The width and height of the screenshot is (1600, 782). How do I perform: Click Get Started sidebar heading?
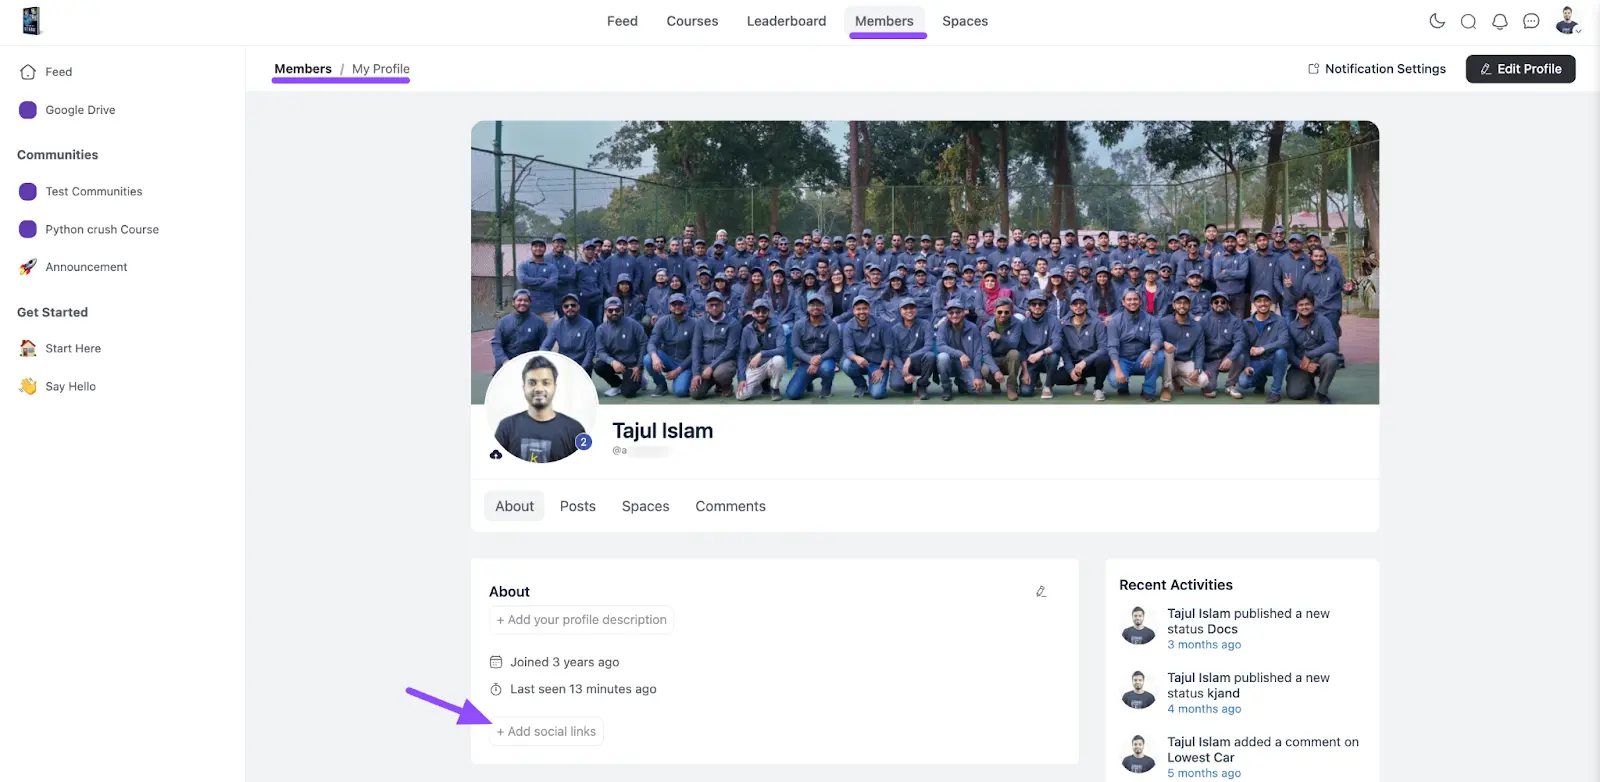[x=52, y=312]
